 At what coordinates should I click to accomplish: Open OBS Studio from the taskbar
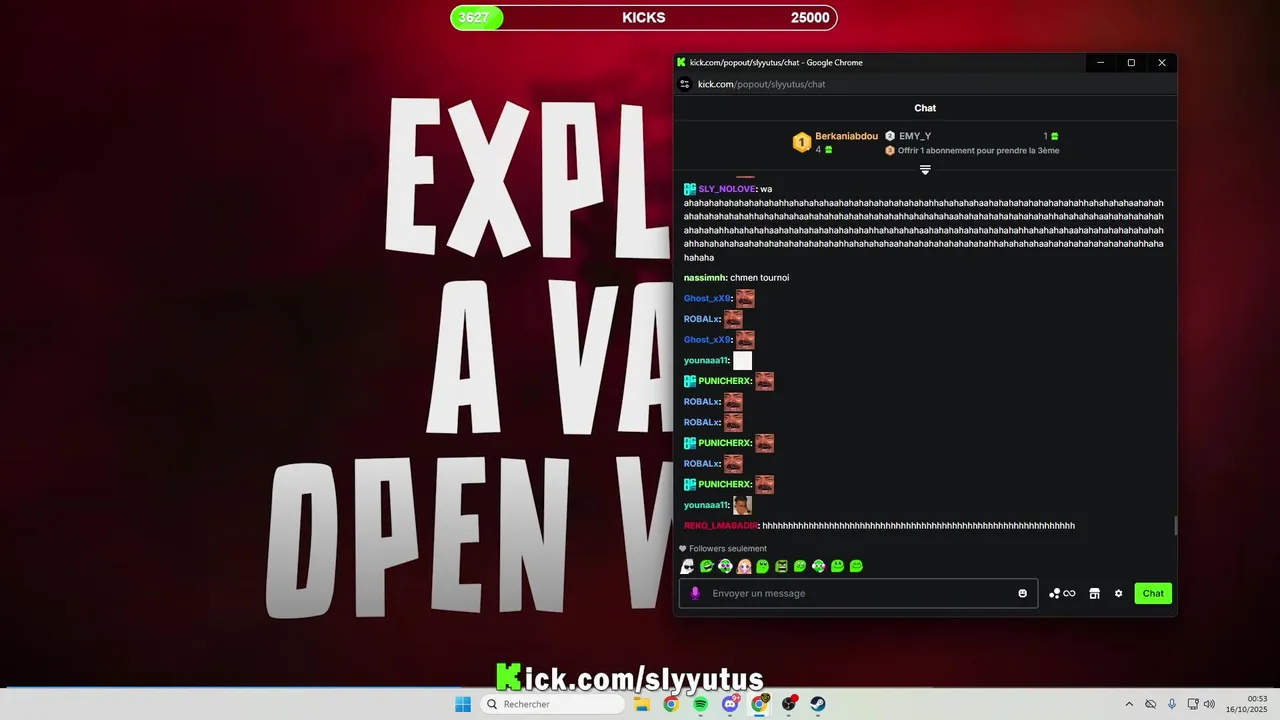coord(789,704)
